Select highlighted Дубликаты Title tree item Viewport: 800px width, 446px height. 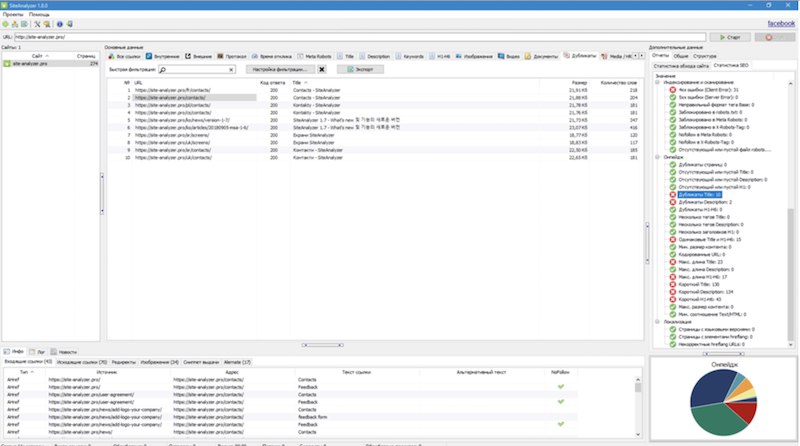(699, 194)
